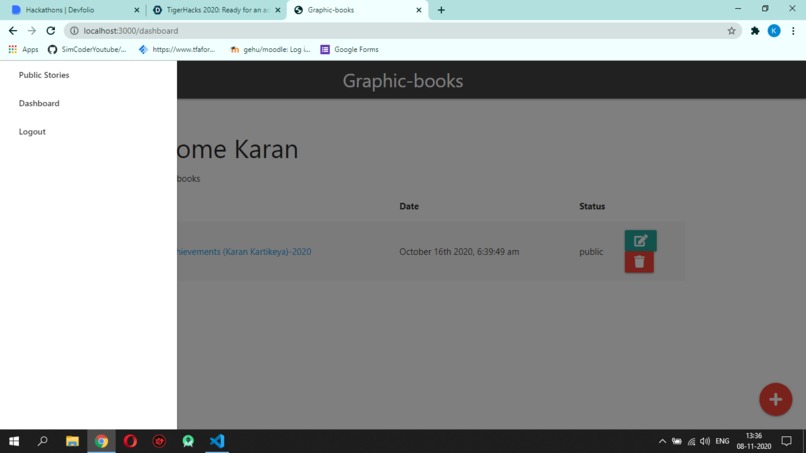Open the Chrome profile avatar K
This screenshot has width=806, height=453.
pos(774,31)
